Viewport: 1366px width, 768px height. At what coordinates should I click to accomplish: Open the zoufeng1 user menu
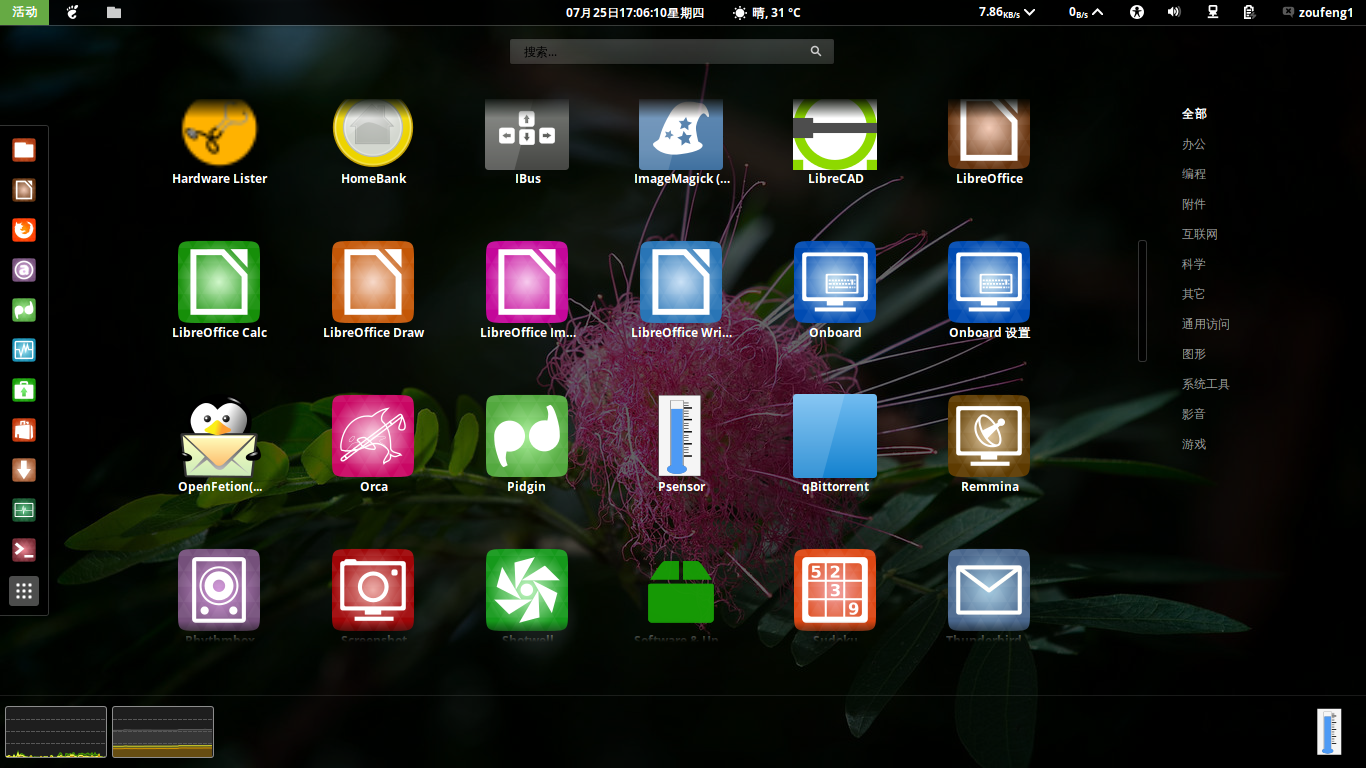pos(1317,12)
